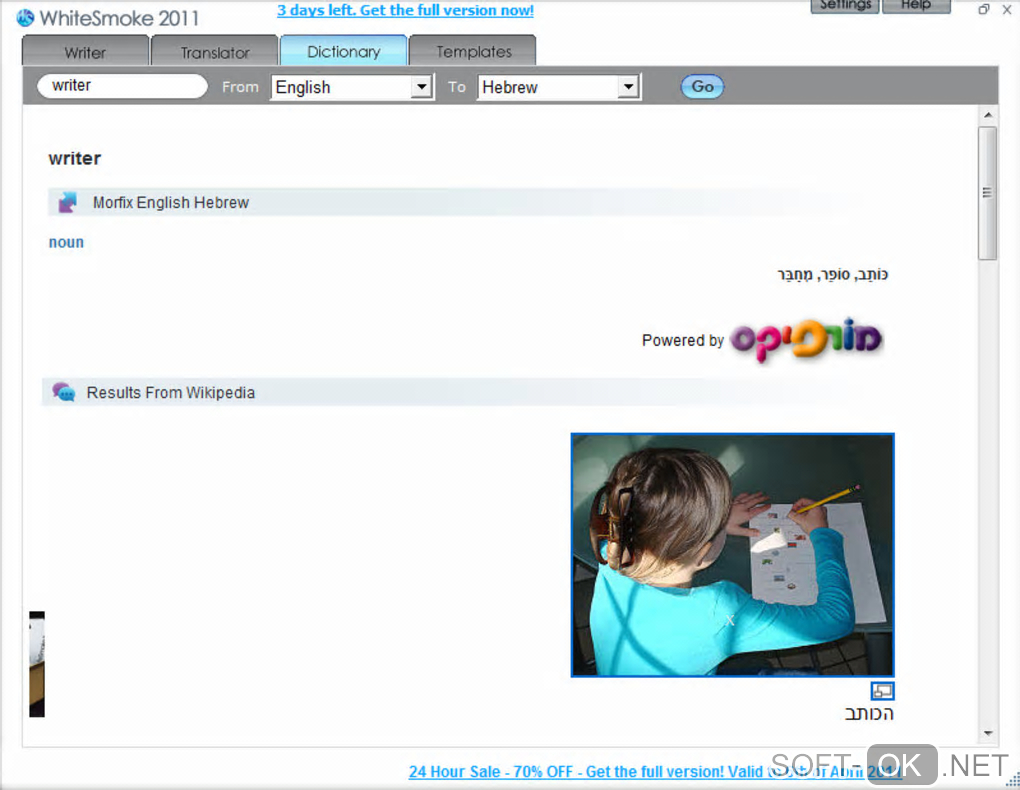This screenshot has height=790, width=1020.
Task: Click the 'Powered by' text
Action: [682, 340]
